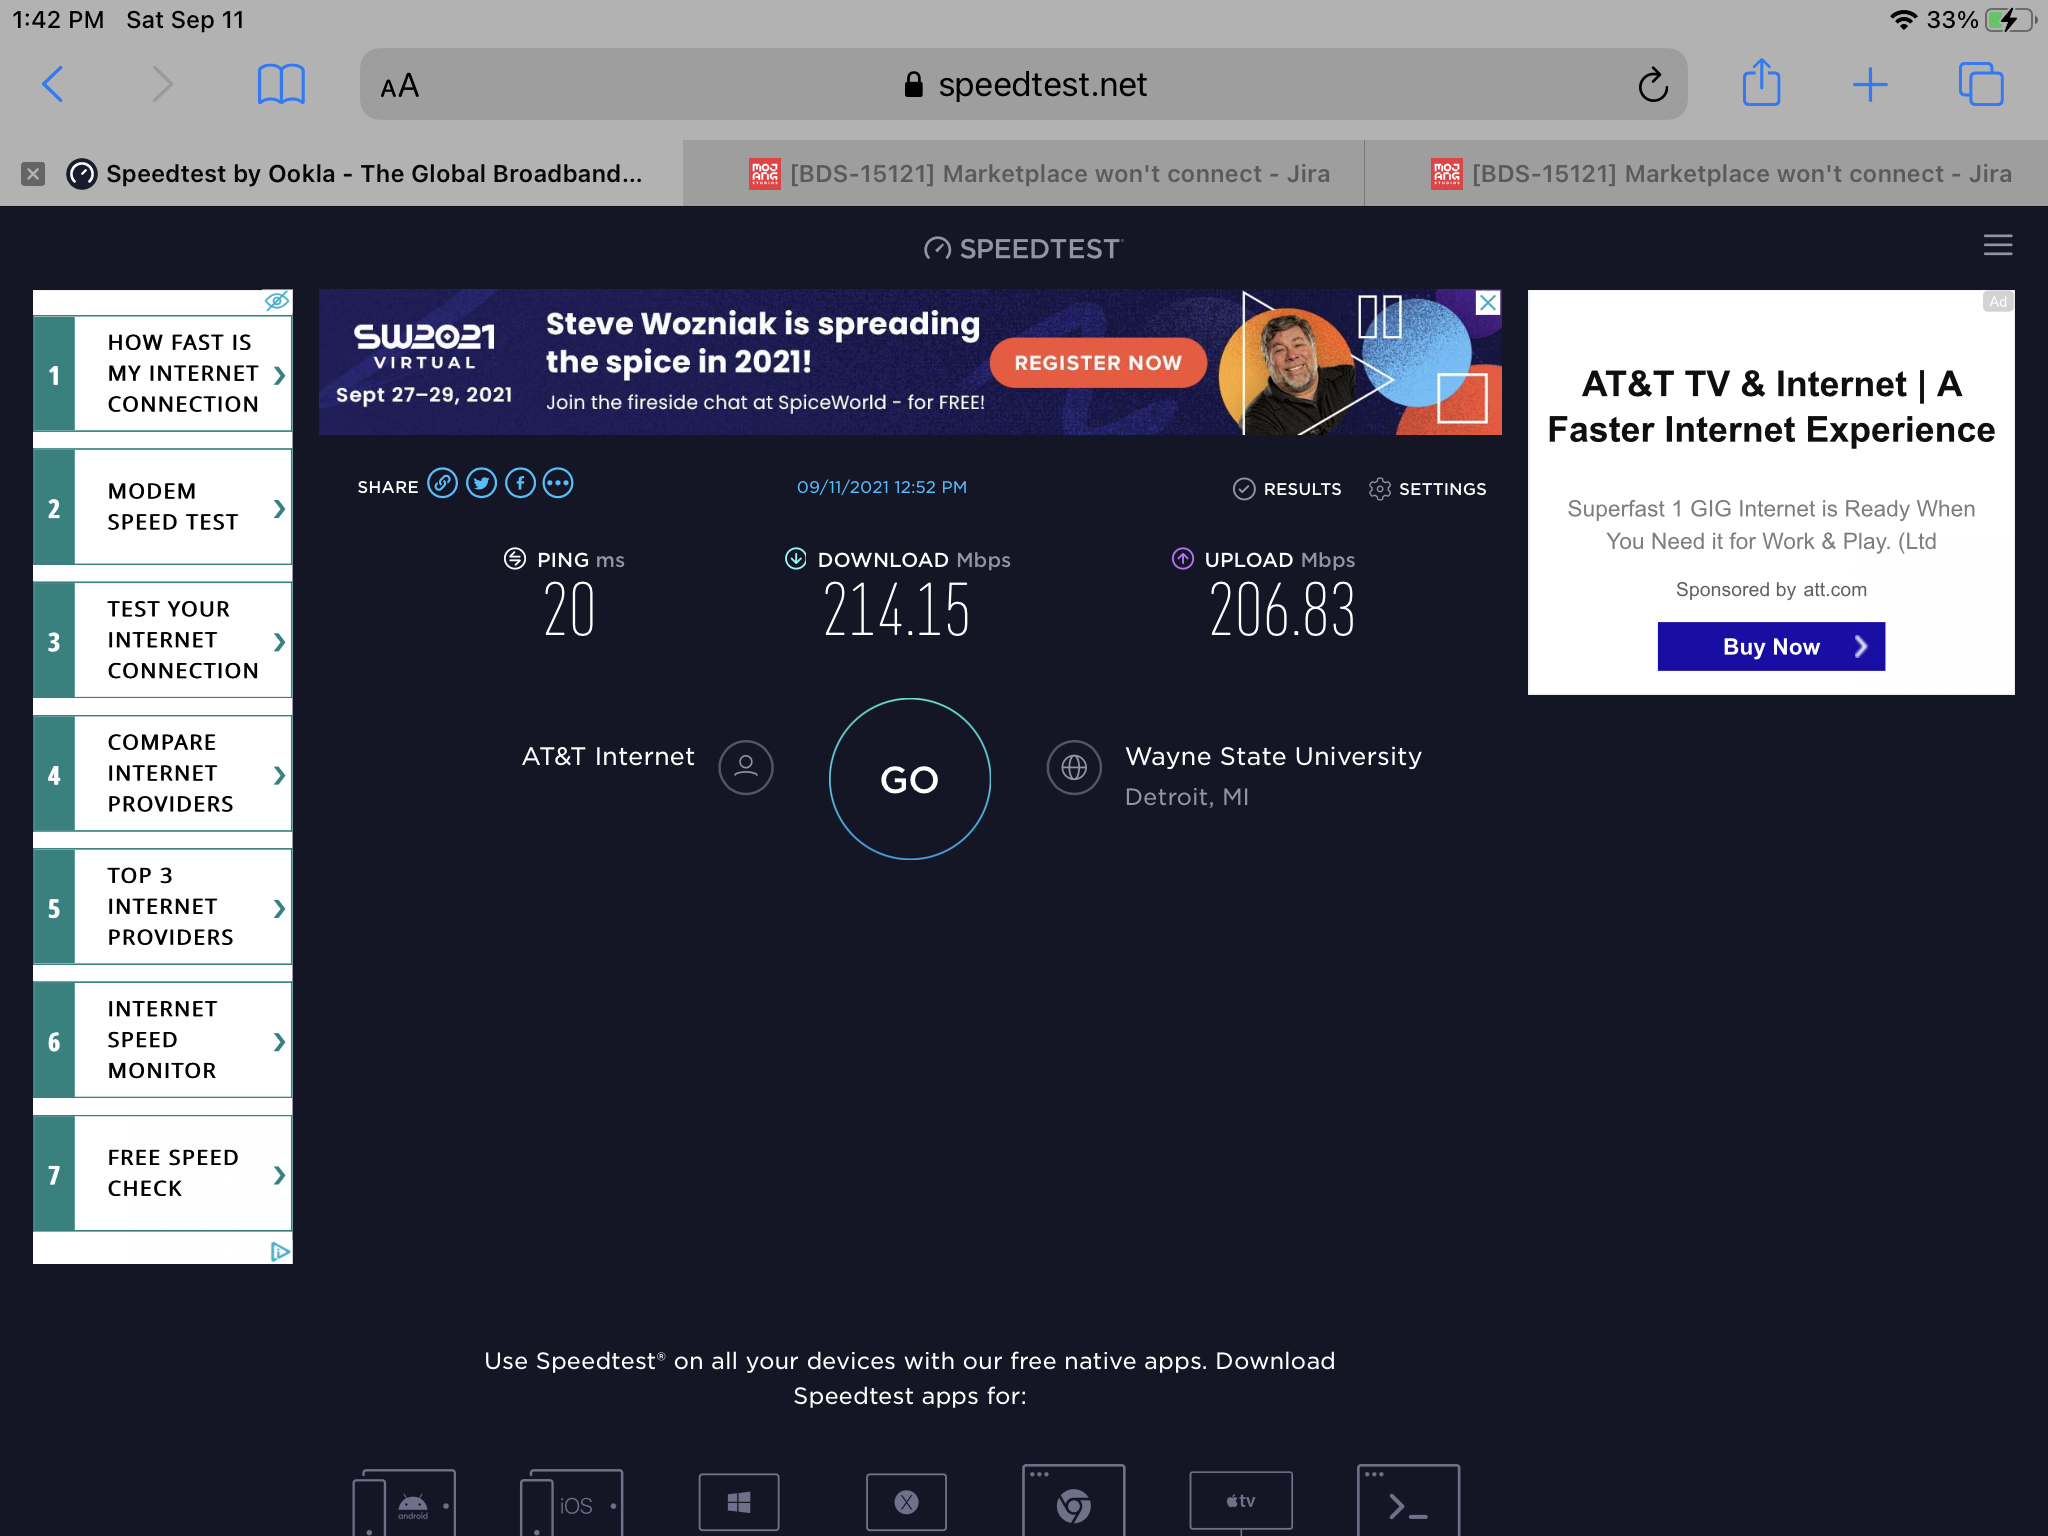The image size is (2048, 1536).
Task: Expand the Test Your Internet Connection chevron
Action: click(279, 641)
